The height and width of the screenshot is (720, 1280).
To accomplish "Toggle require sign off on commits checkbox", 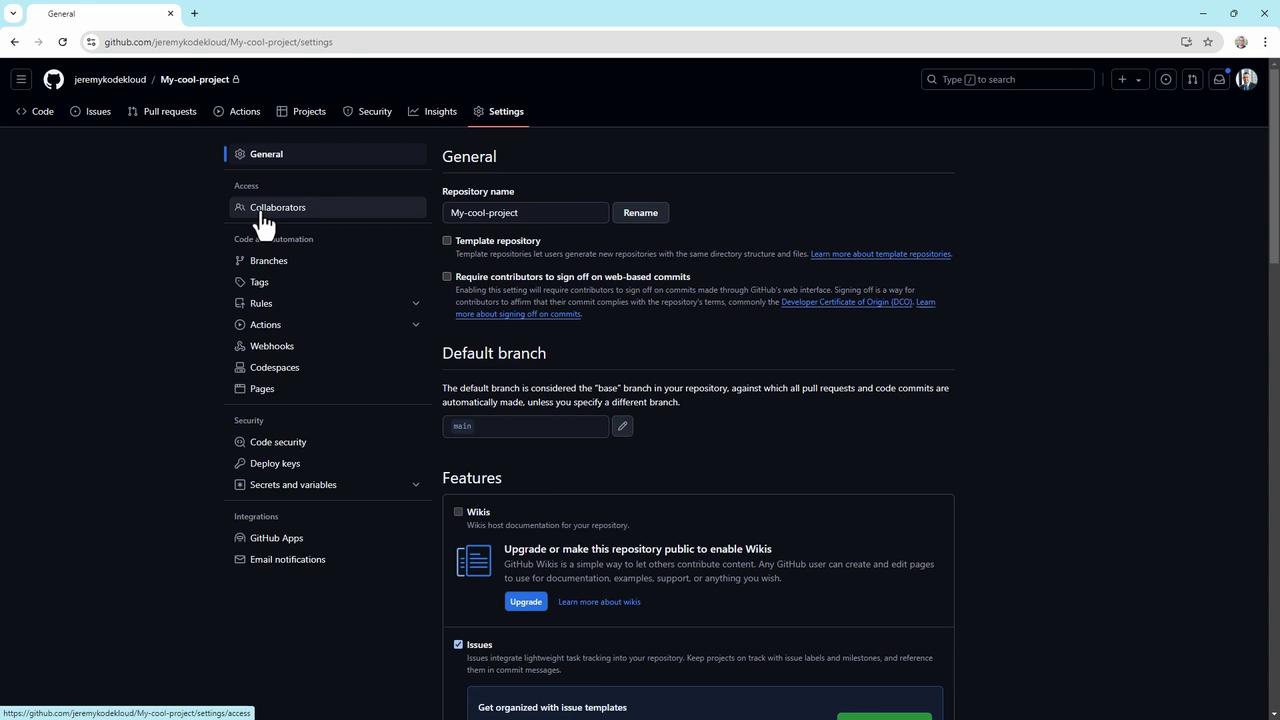I will coord(447,277).
